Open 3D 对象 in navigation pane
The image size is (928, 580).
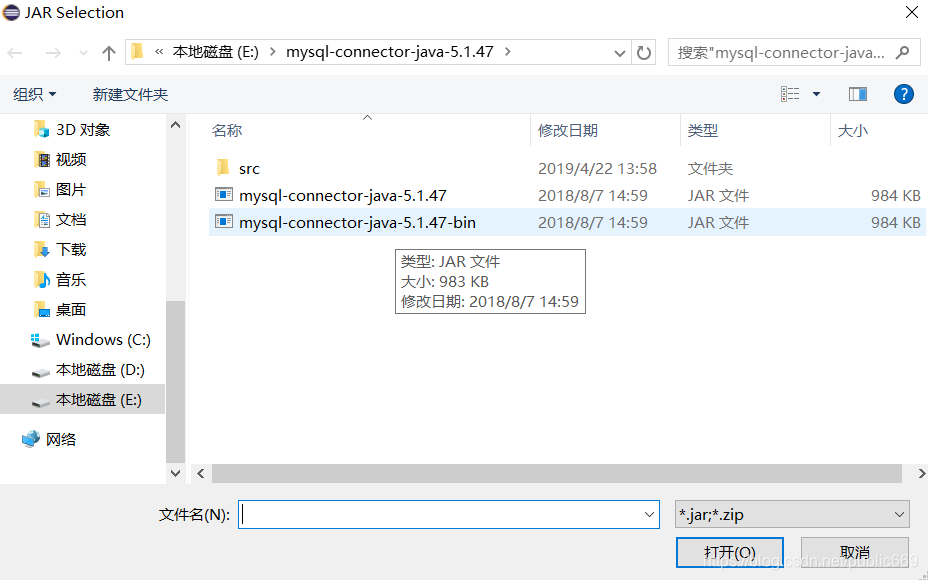point(83,130)
